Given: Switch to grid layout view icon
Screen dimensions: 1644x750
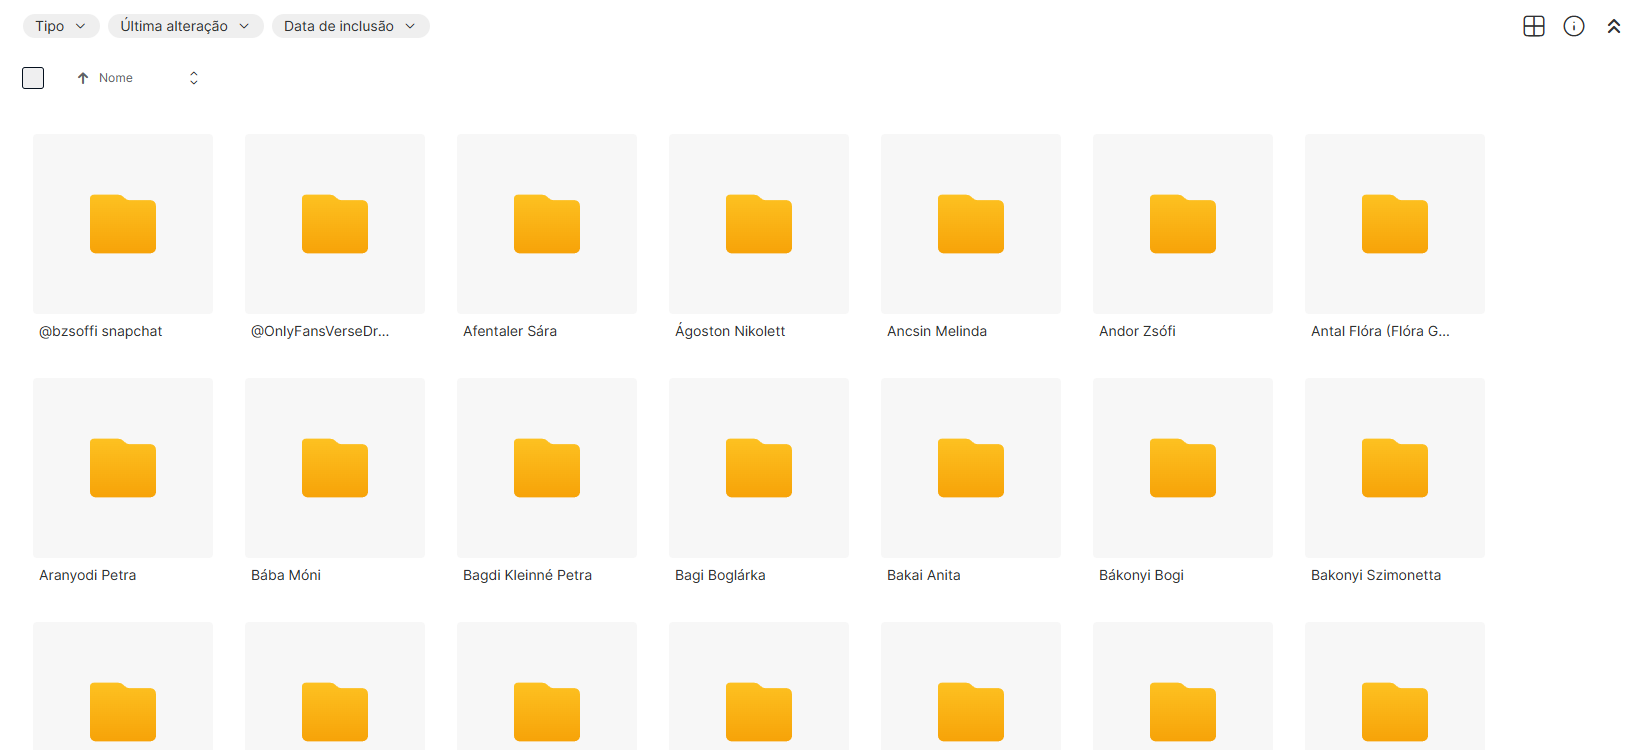Looking at the screenshot, I should [1533, 26].
